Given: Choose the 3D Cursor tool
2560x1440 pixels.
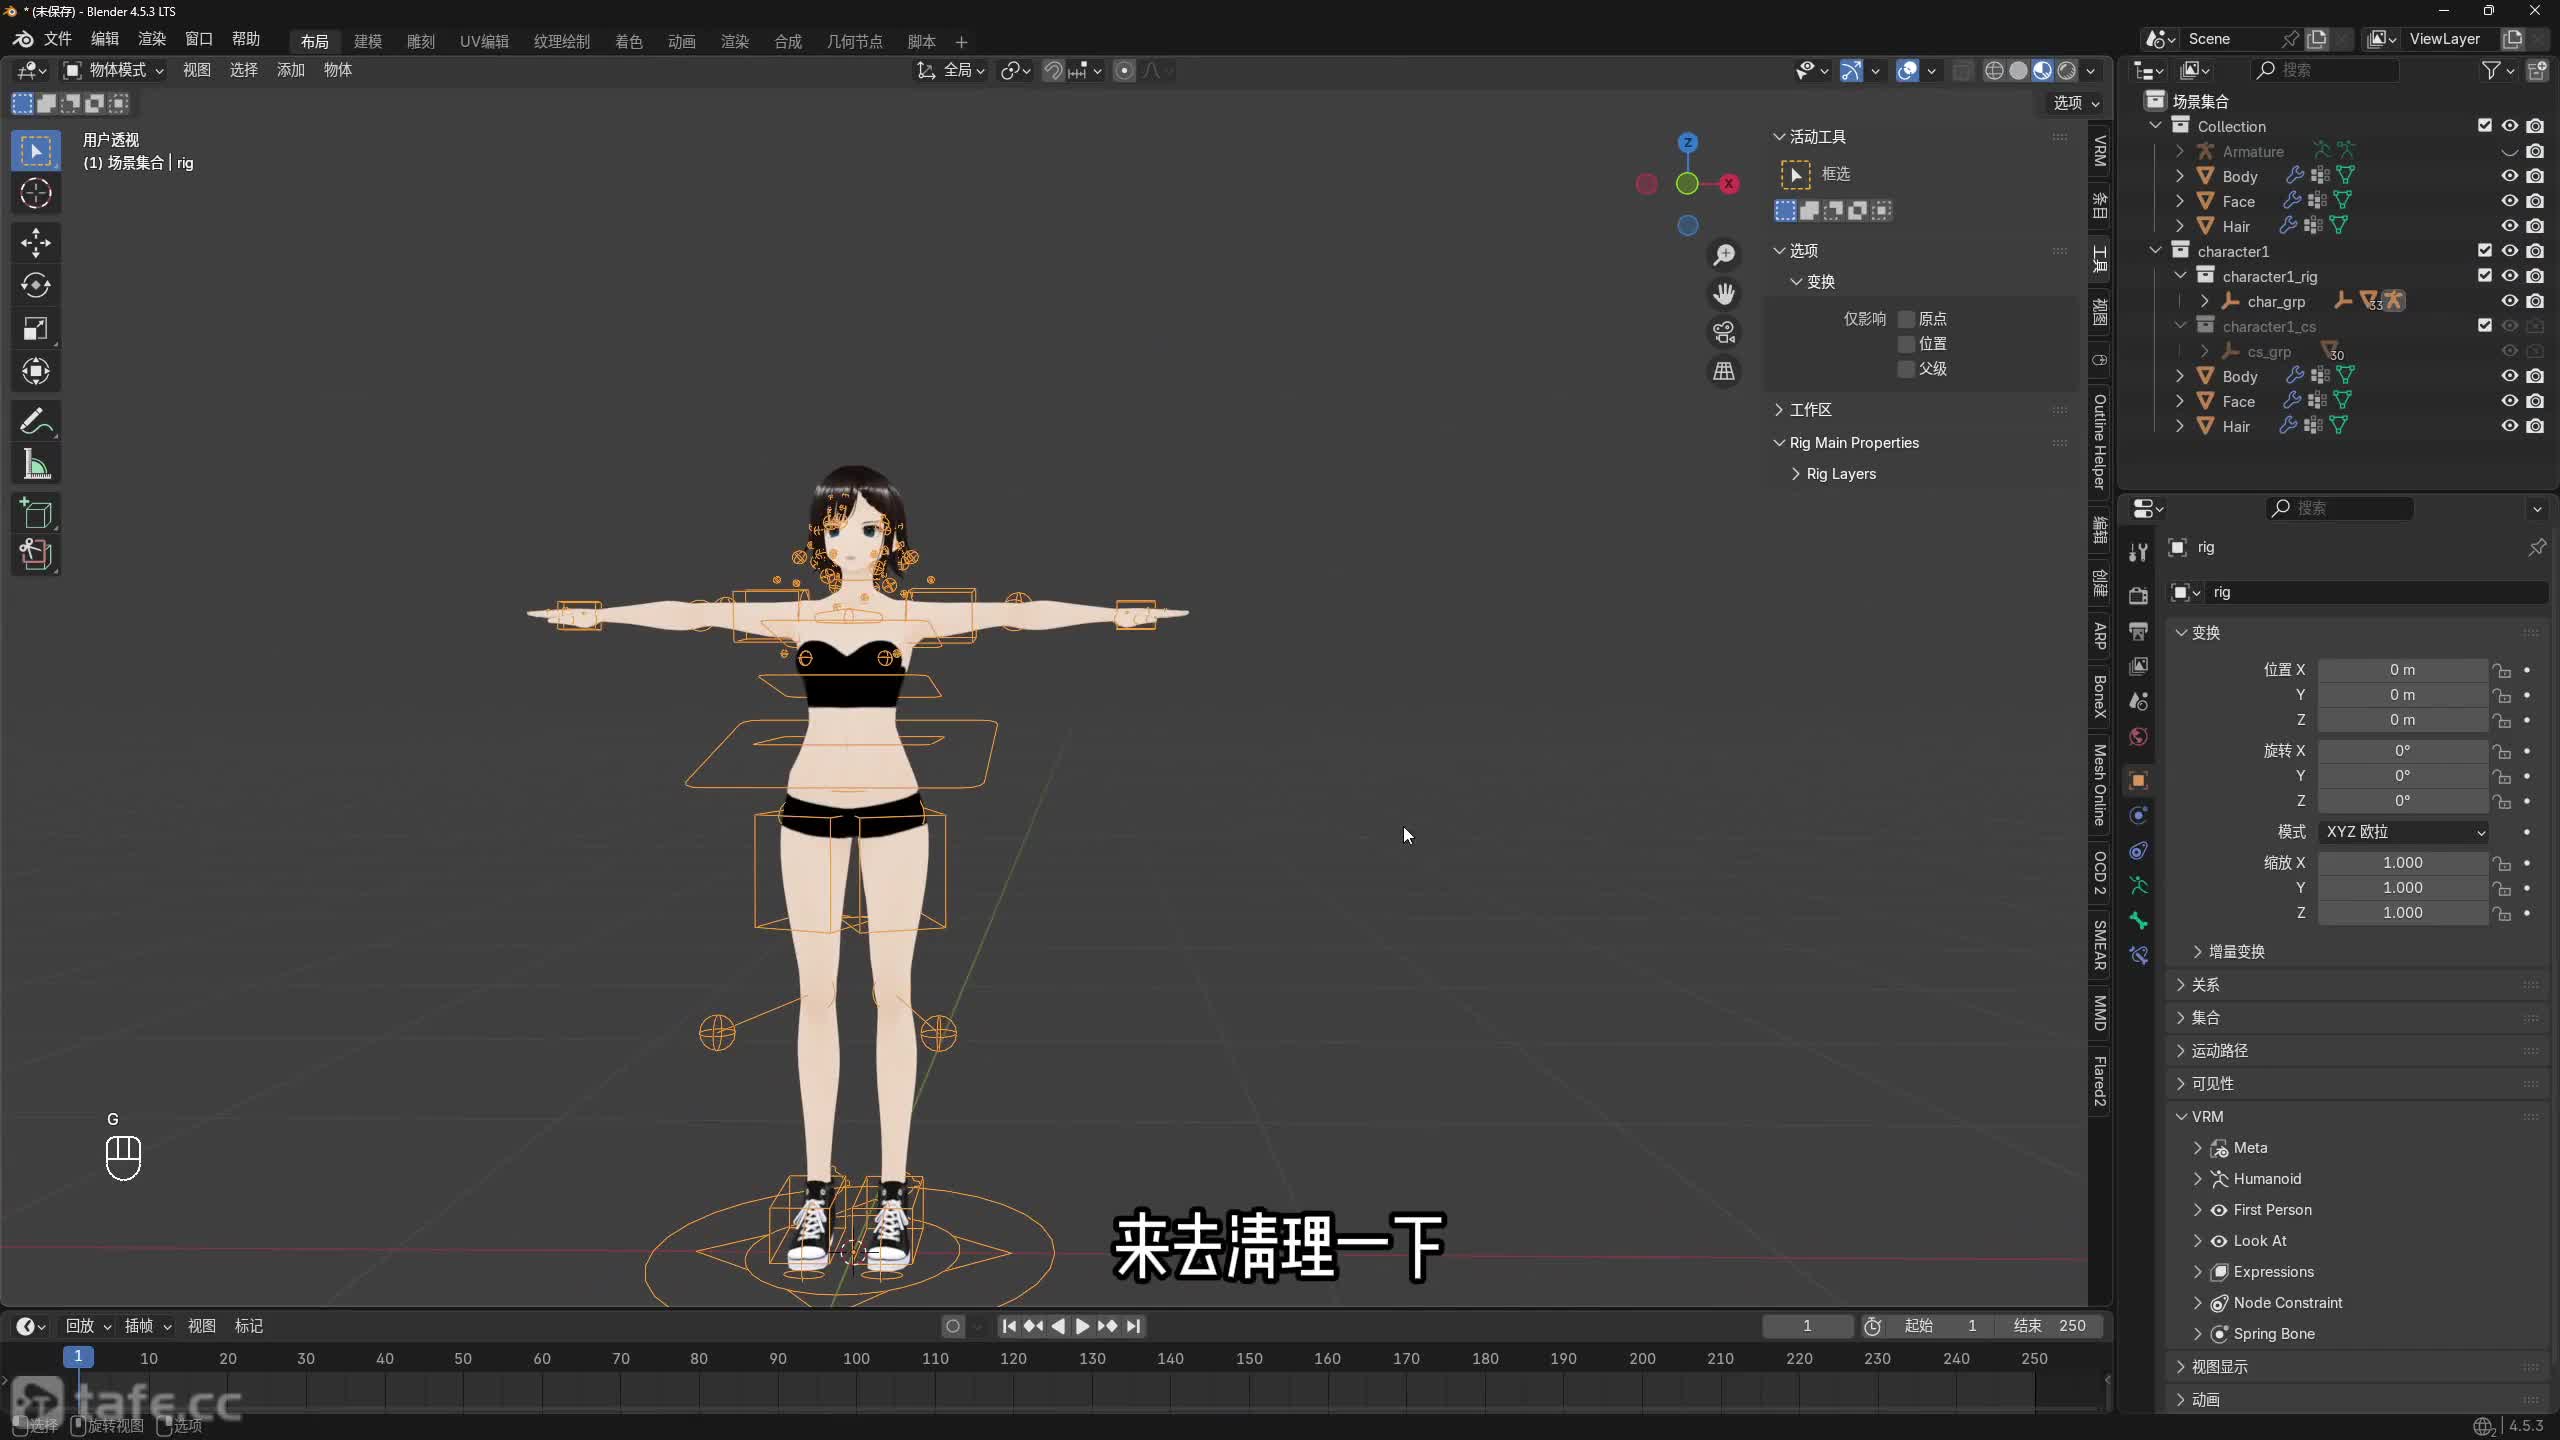Looking at the screenshot, I should (36, 193).
